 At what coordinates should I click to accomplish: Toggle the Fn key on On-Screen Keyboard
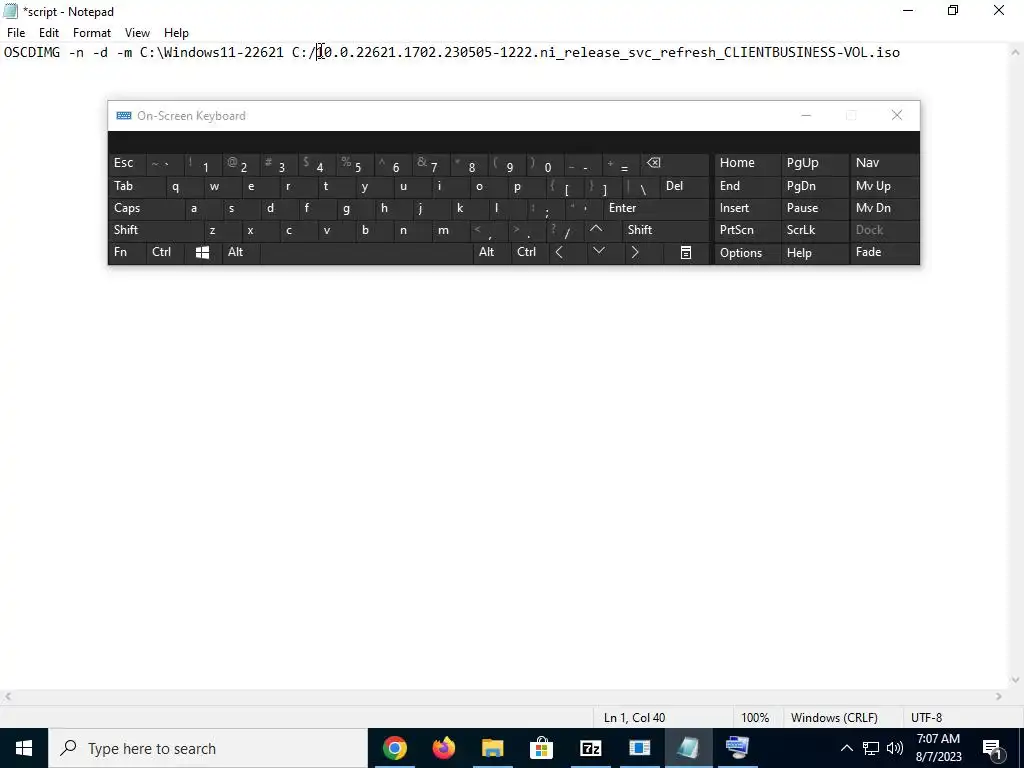127,252
